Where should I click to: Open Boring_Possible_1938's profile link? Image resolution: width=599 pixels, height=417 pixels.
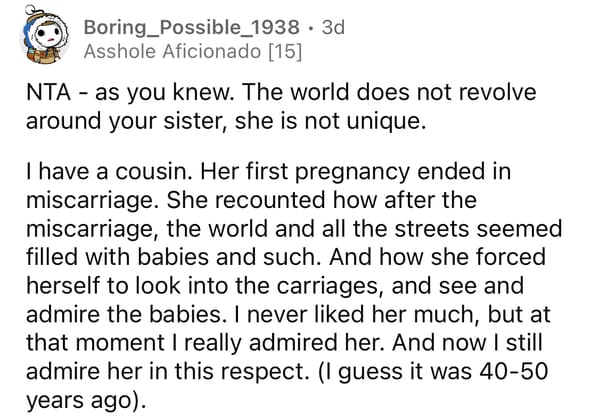(191, 27)
